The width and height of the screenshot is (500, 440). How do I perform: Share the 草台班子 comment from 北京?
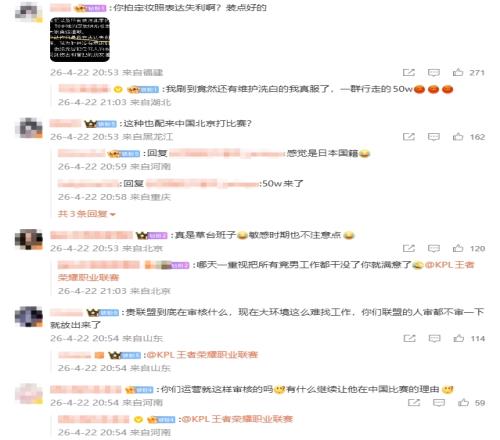409,248
